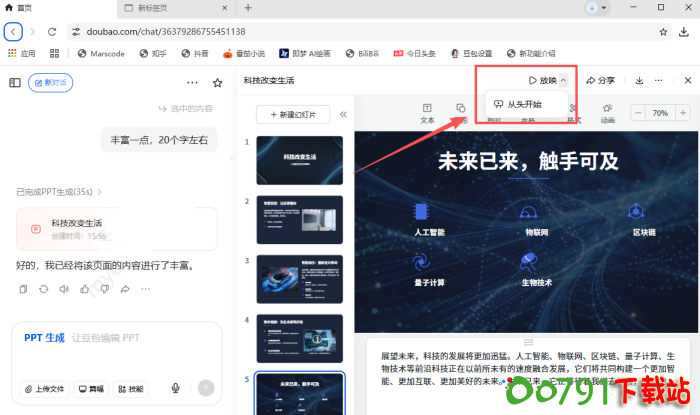Open the 动画 animation tool
Image resolution: width=700 pixels, height=415 pixels.
click(607, 112)
